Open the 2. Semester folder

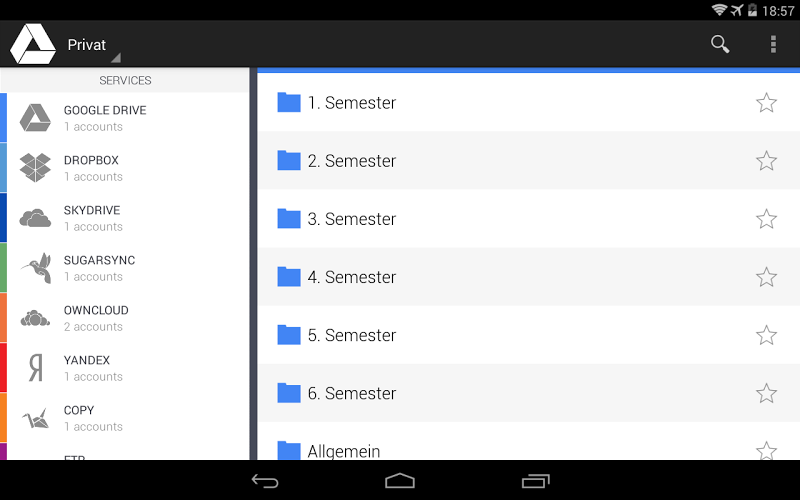(x=529, y=161)
